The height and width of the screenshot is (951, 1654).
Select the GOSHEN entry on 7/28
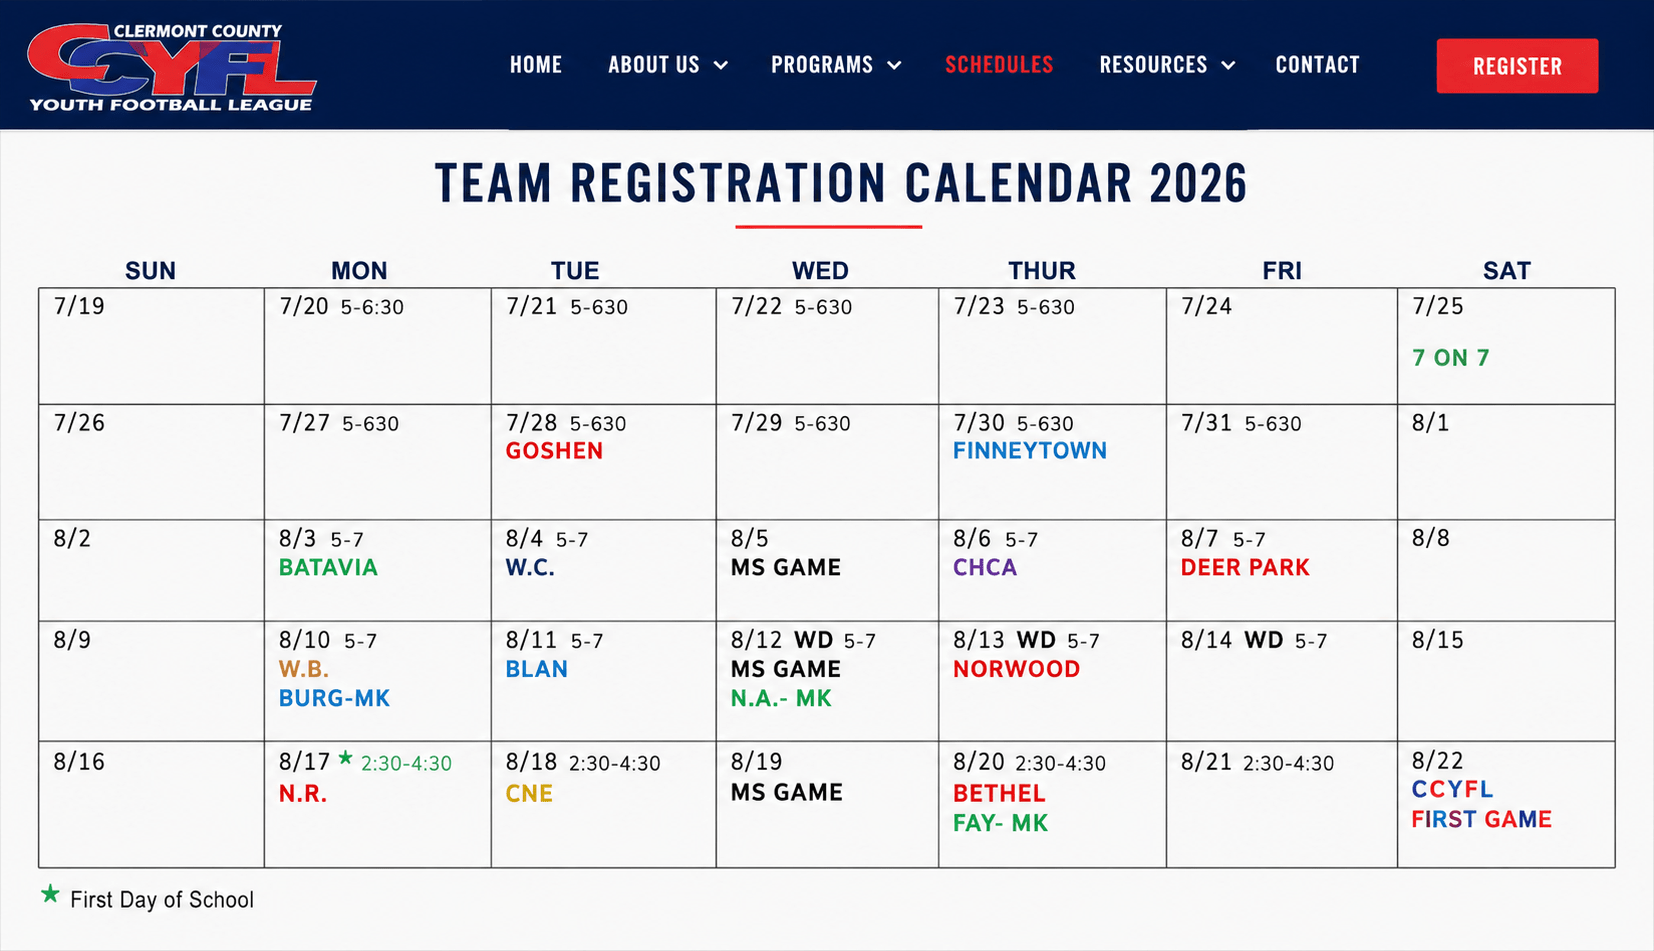(x=554, y=451)
